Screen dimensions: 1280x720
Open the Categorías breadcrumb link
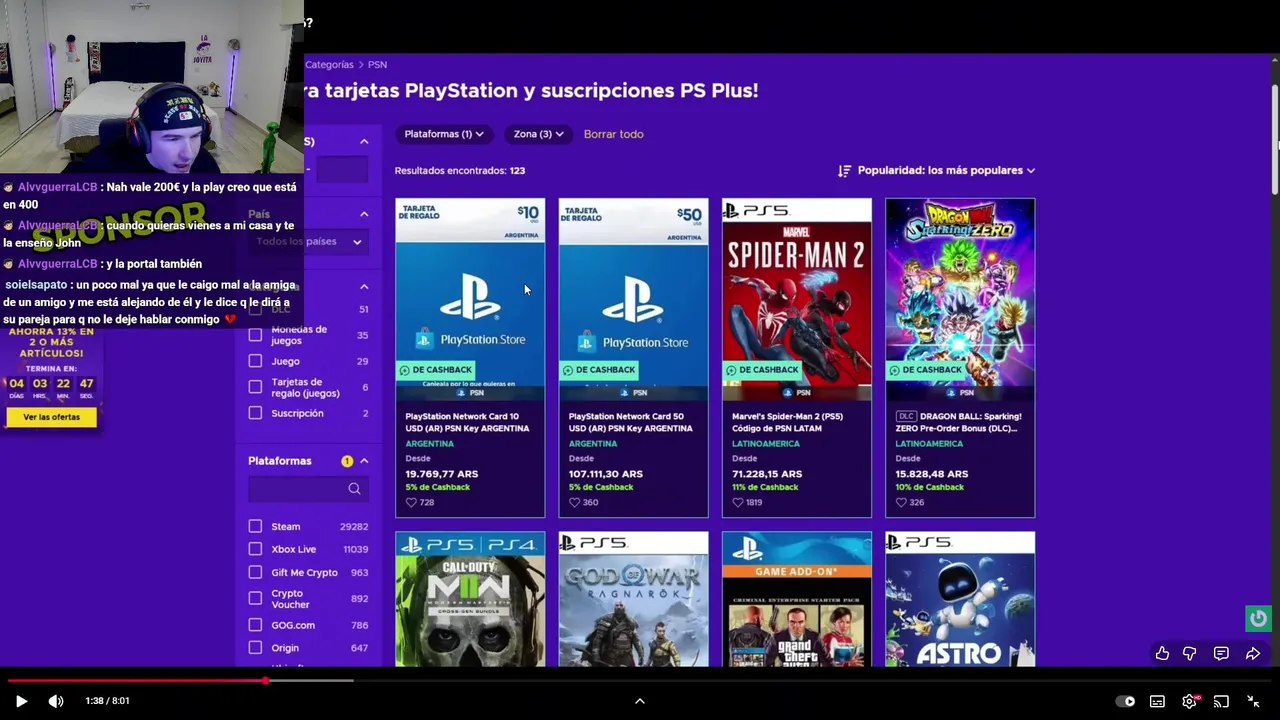tap(329, 64)
